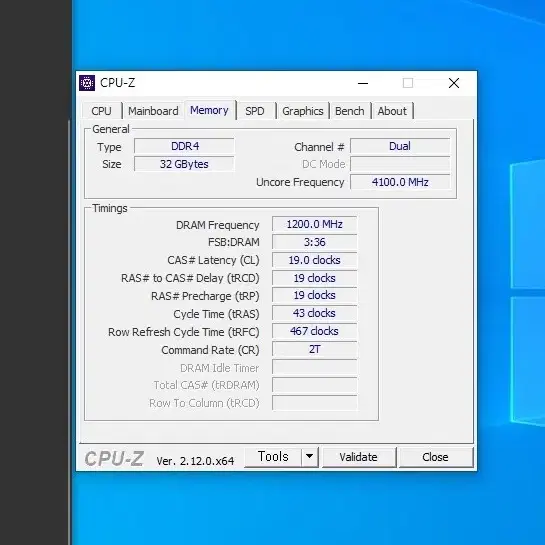The height and width of the screenshot is (545, 545).
Task: Click the 43 clocks tRAS value
Action: point(315,313)
